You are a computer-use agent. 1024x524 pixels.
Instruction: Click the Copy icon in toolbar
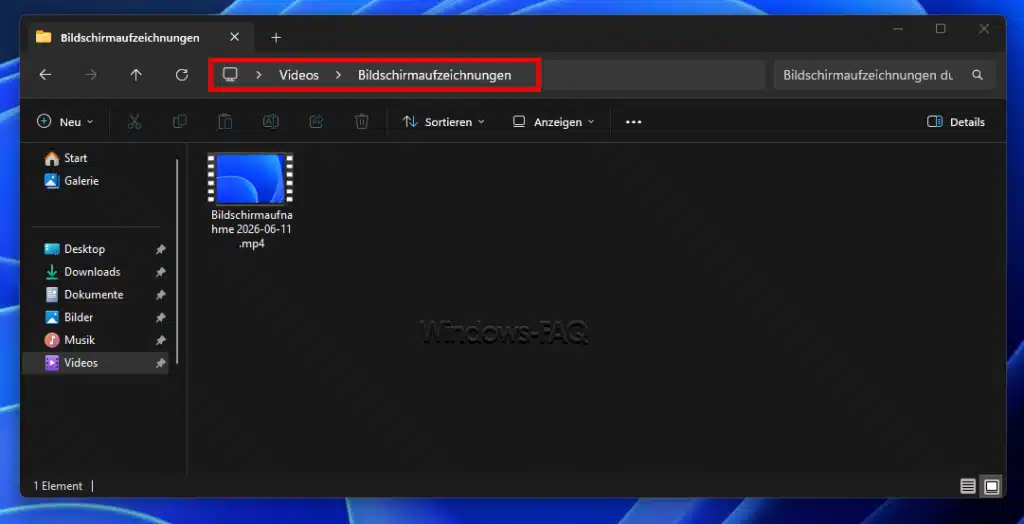click(180, 122)
